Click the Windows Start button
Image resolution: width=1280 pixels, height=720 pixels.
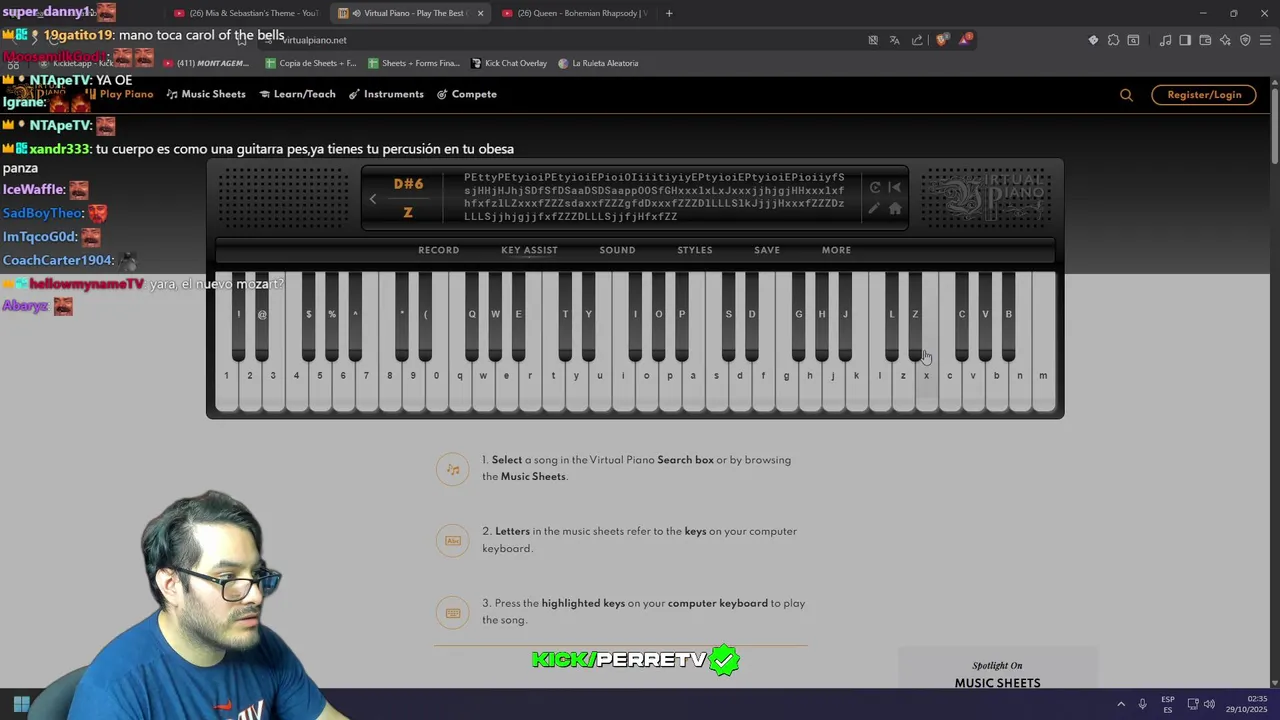click(x=21, y=704)
